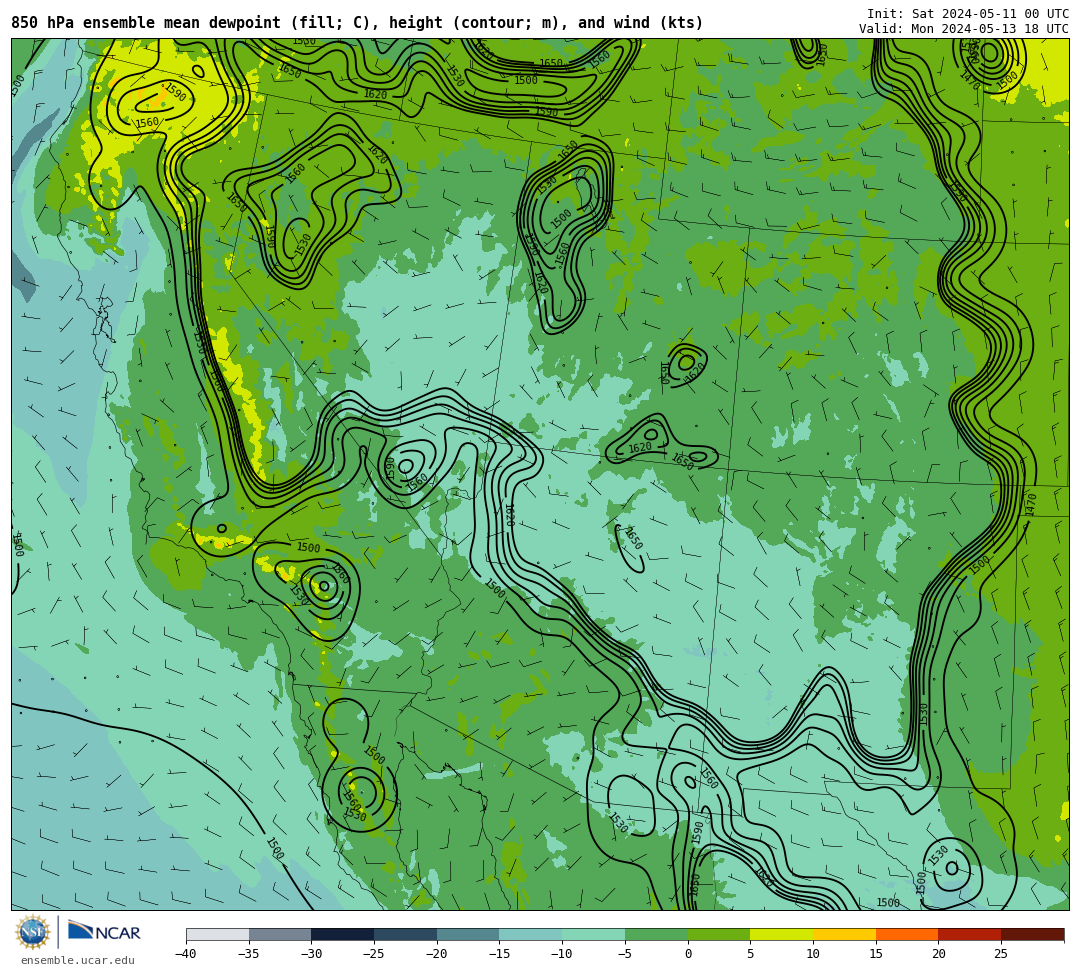The width and height of the screenshot is (1080, 973).
Task: Click the lightest gray -40 to -35 swatch
Action: [x=218, y=934]
